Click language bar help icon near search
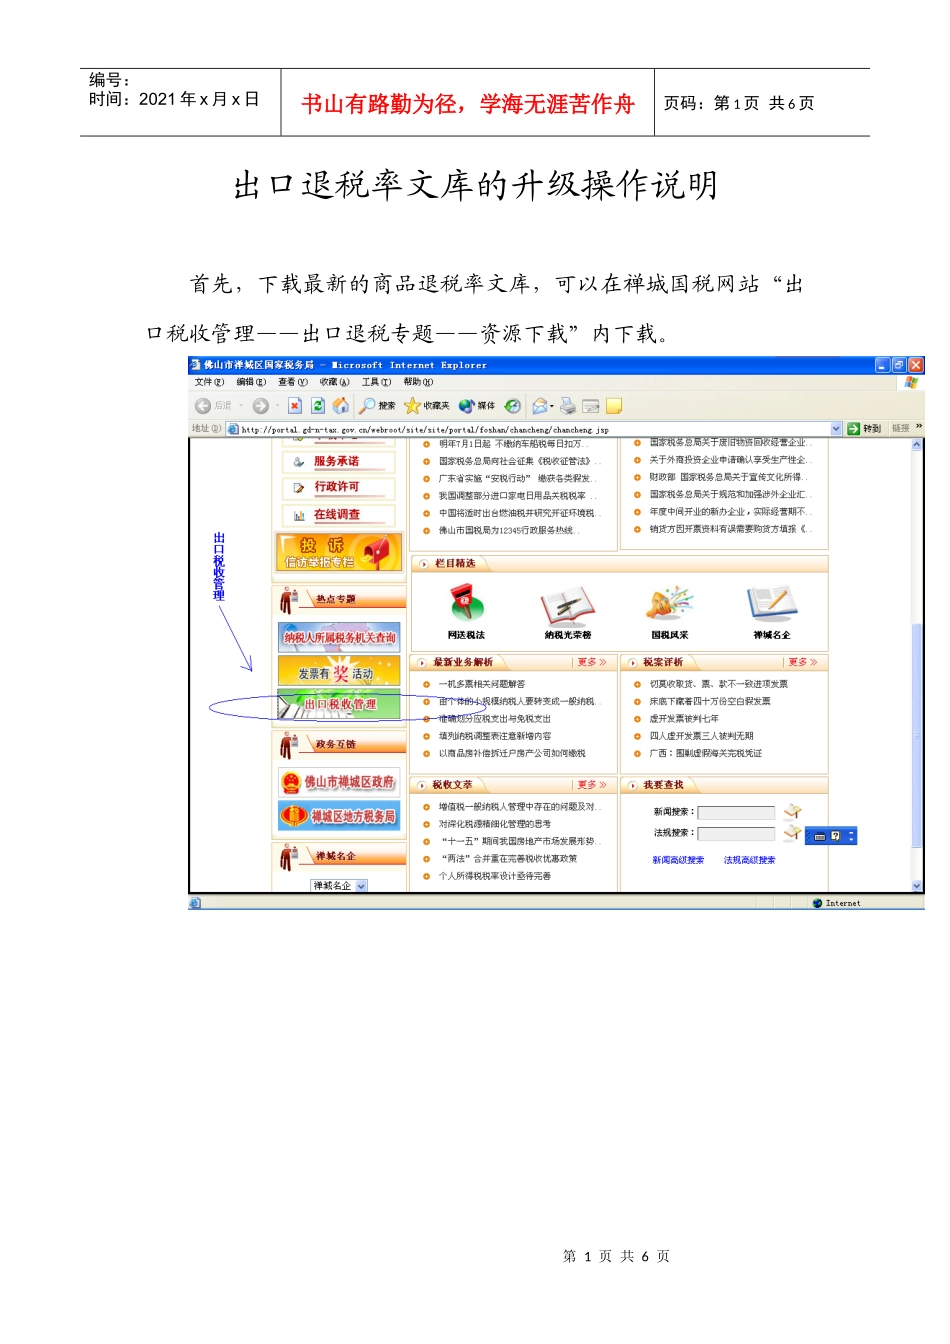Screen dimensions: 950x1344 coord(836,836)
